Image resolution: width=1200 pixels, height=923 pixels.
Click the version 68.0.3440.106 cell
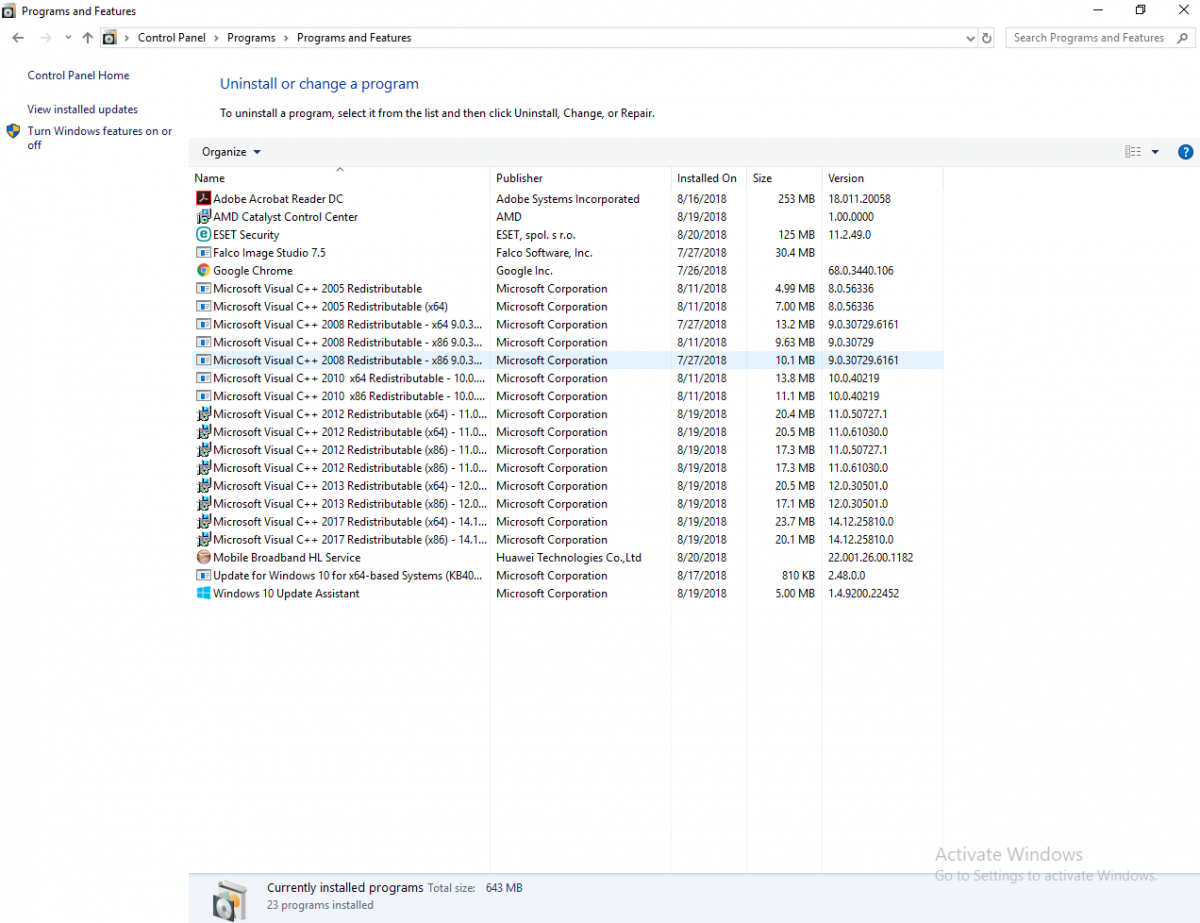[x=861, y=271]
